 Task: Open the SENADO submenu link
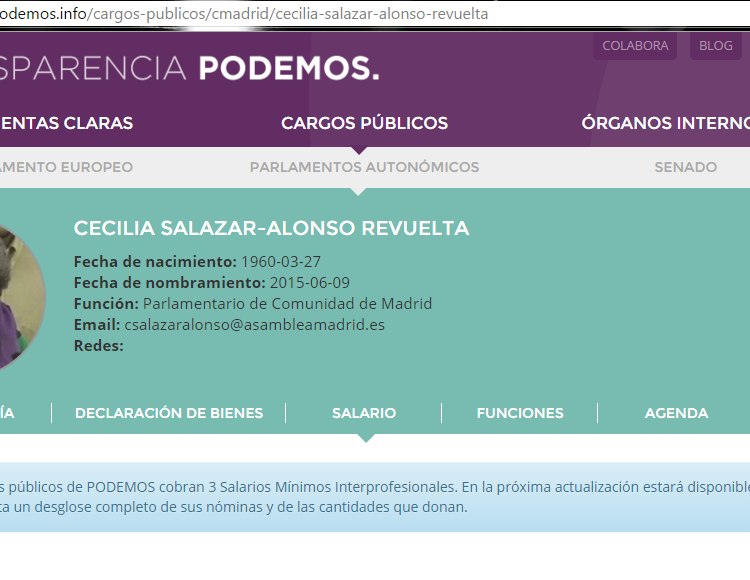pos(685,167)
